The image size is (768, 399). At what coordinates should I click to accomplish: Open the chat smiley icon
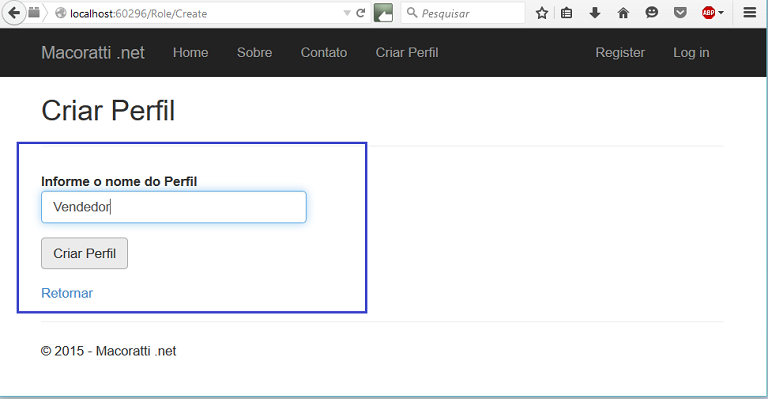coord(651,13)
